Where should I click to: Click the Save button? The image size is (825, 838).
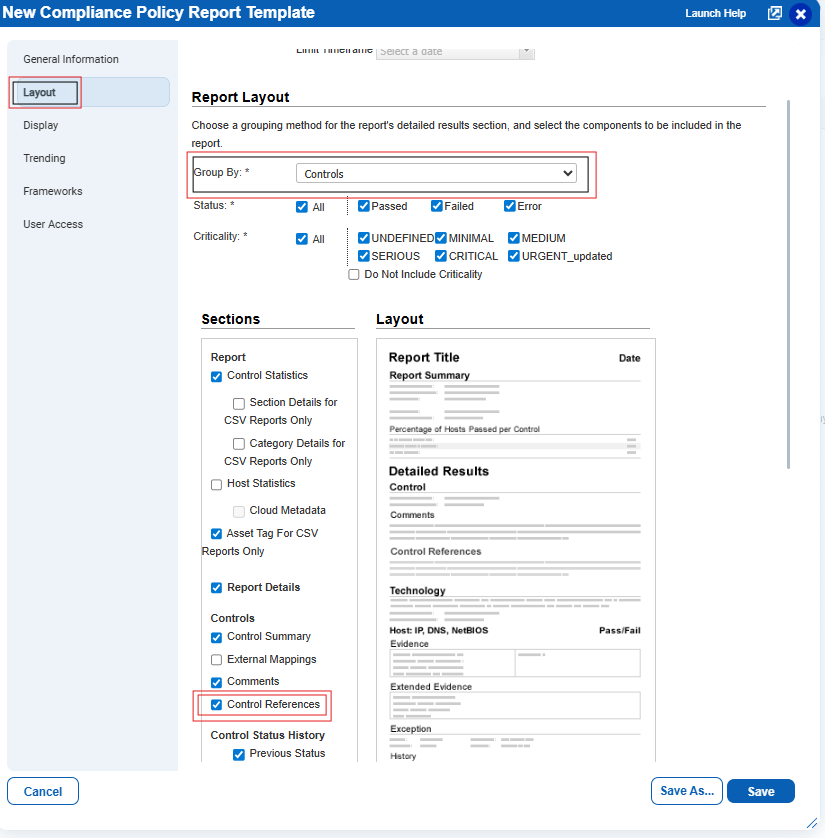click(761, 791)
